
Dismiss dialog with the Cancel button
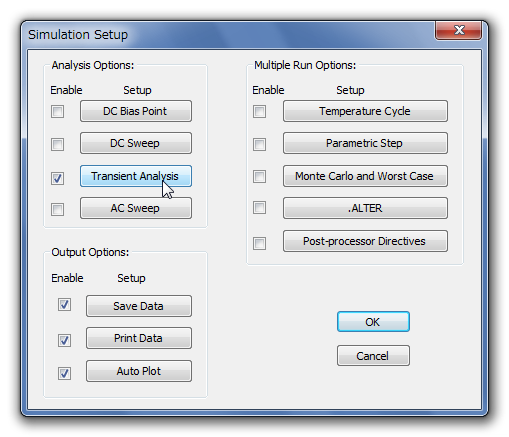click(x=373, y=356)
